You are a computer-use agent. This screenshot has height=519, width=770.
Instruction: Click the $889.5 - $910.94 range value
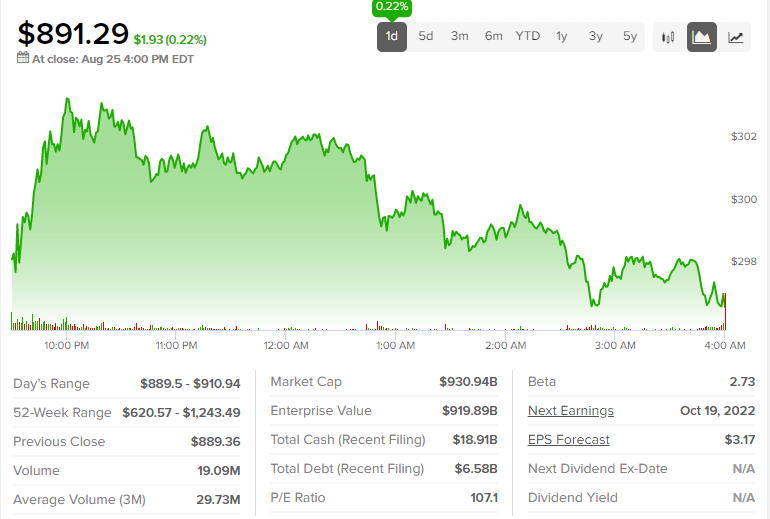[190, 383]
